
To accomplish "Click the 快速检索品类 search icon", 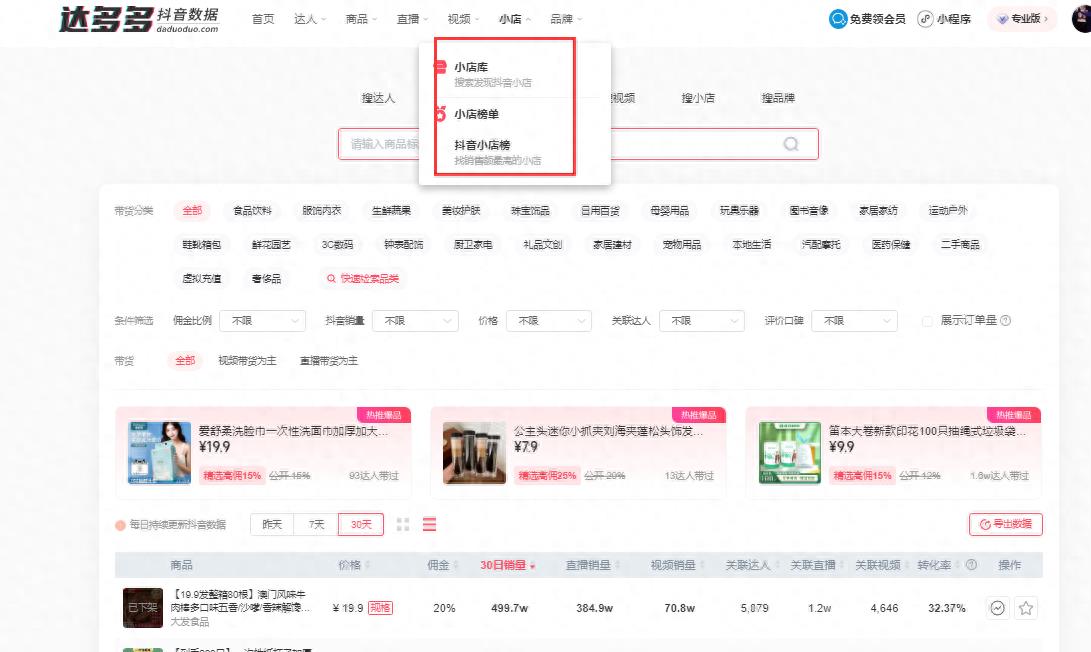I will pos(331,279).
